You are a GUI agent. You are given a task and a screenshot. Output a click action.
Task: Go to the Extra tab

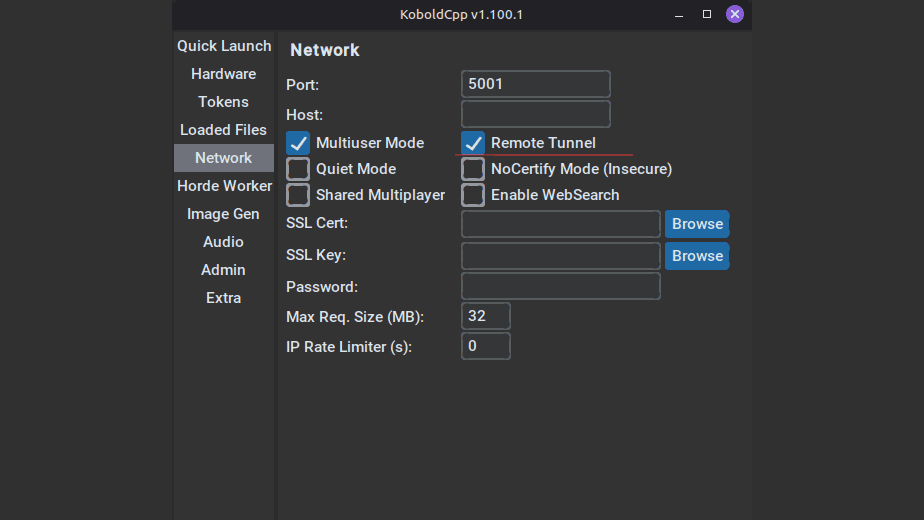click(x=224, y=298)
